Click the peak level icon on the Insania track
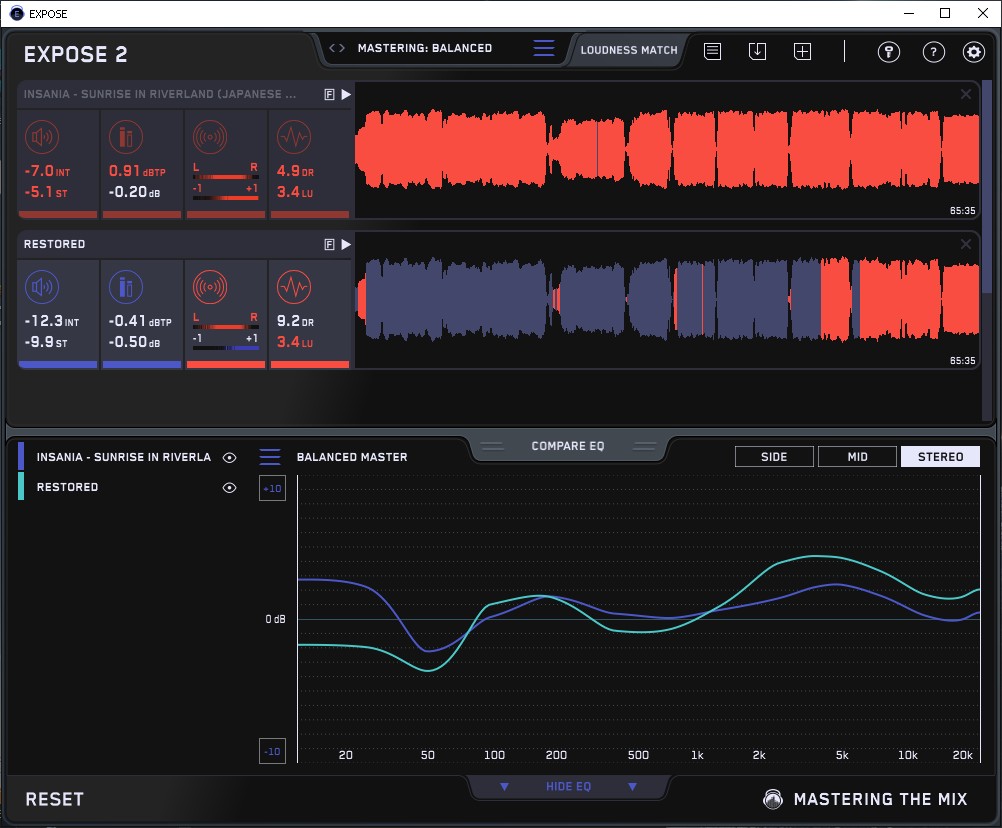The width and height of the screenshot is (1002, 828). pos(124,138)
